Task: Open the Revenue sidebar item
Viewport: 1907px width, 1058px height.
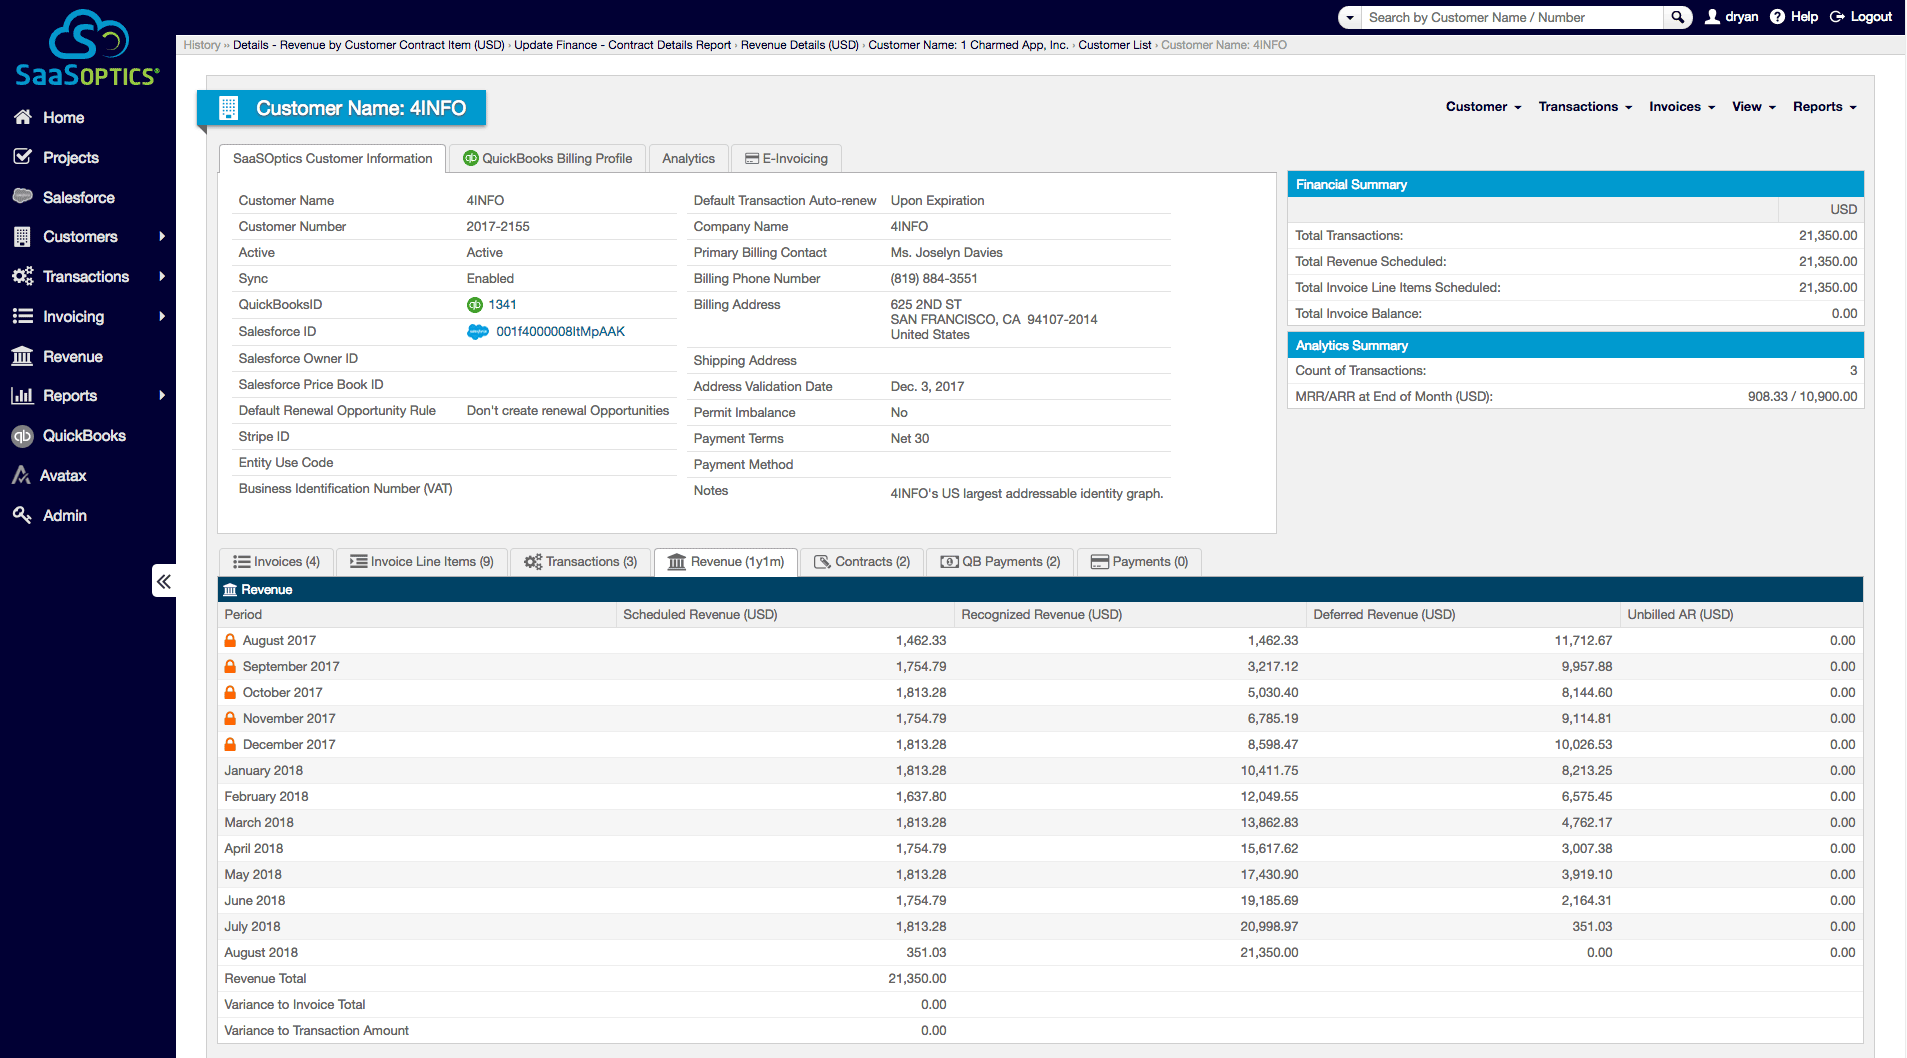Action: [72, 357]
